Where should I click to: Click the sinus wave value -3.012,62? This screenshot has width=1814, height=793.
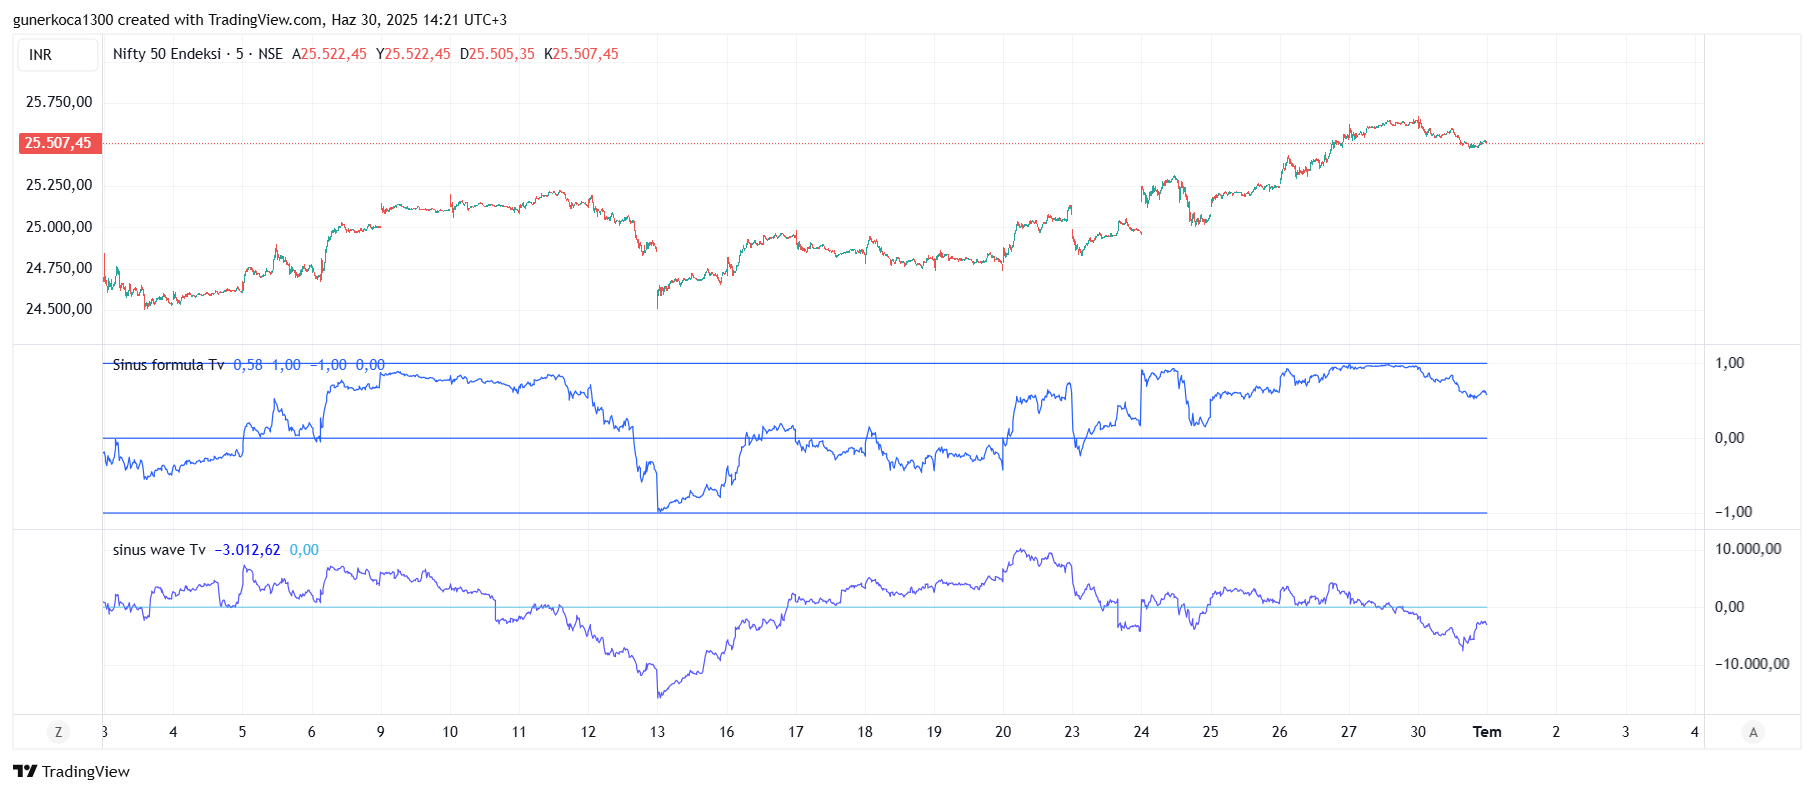[247, 550]
